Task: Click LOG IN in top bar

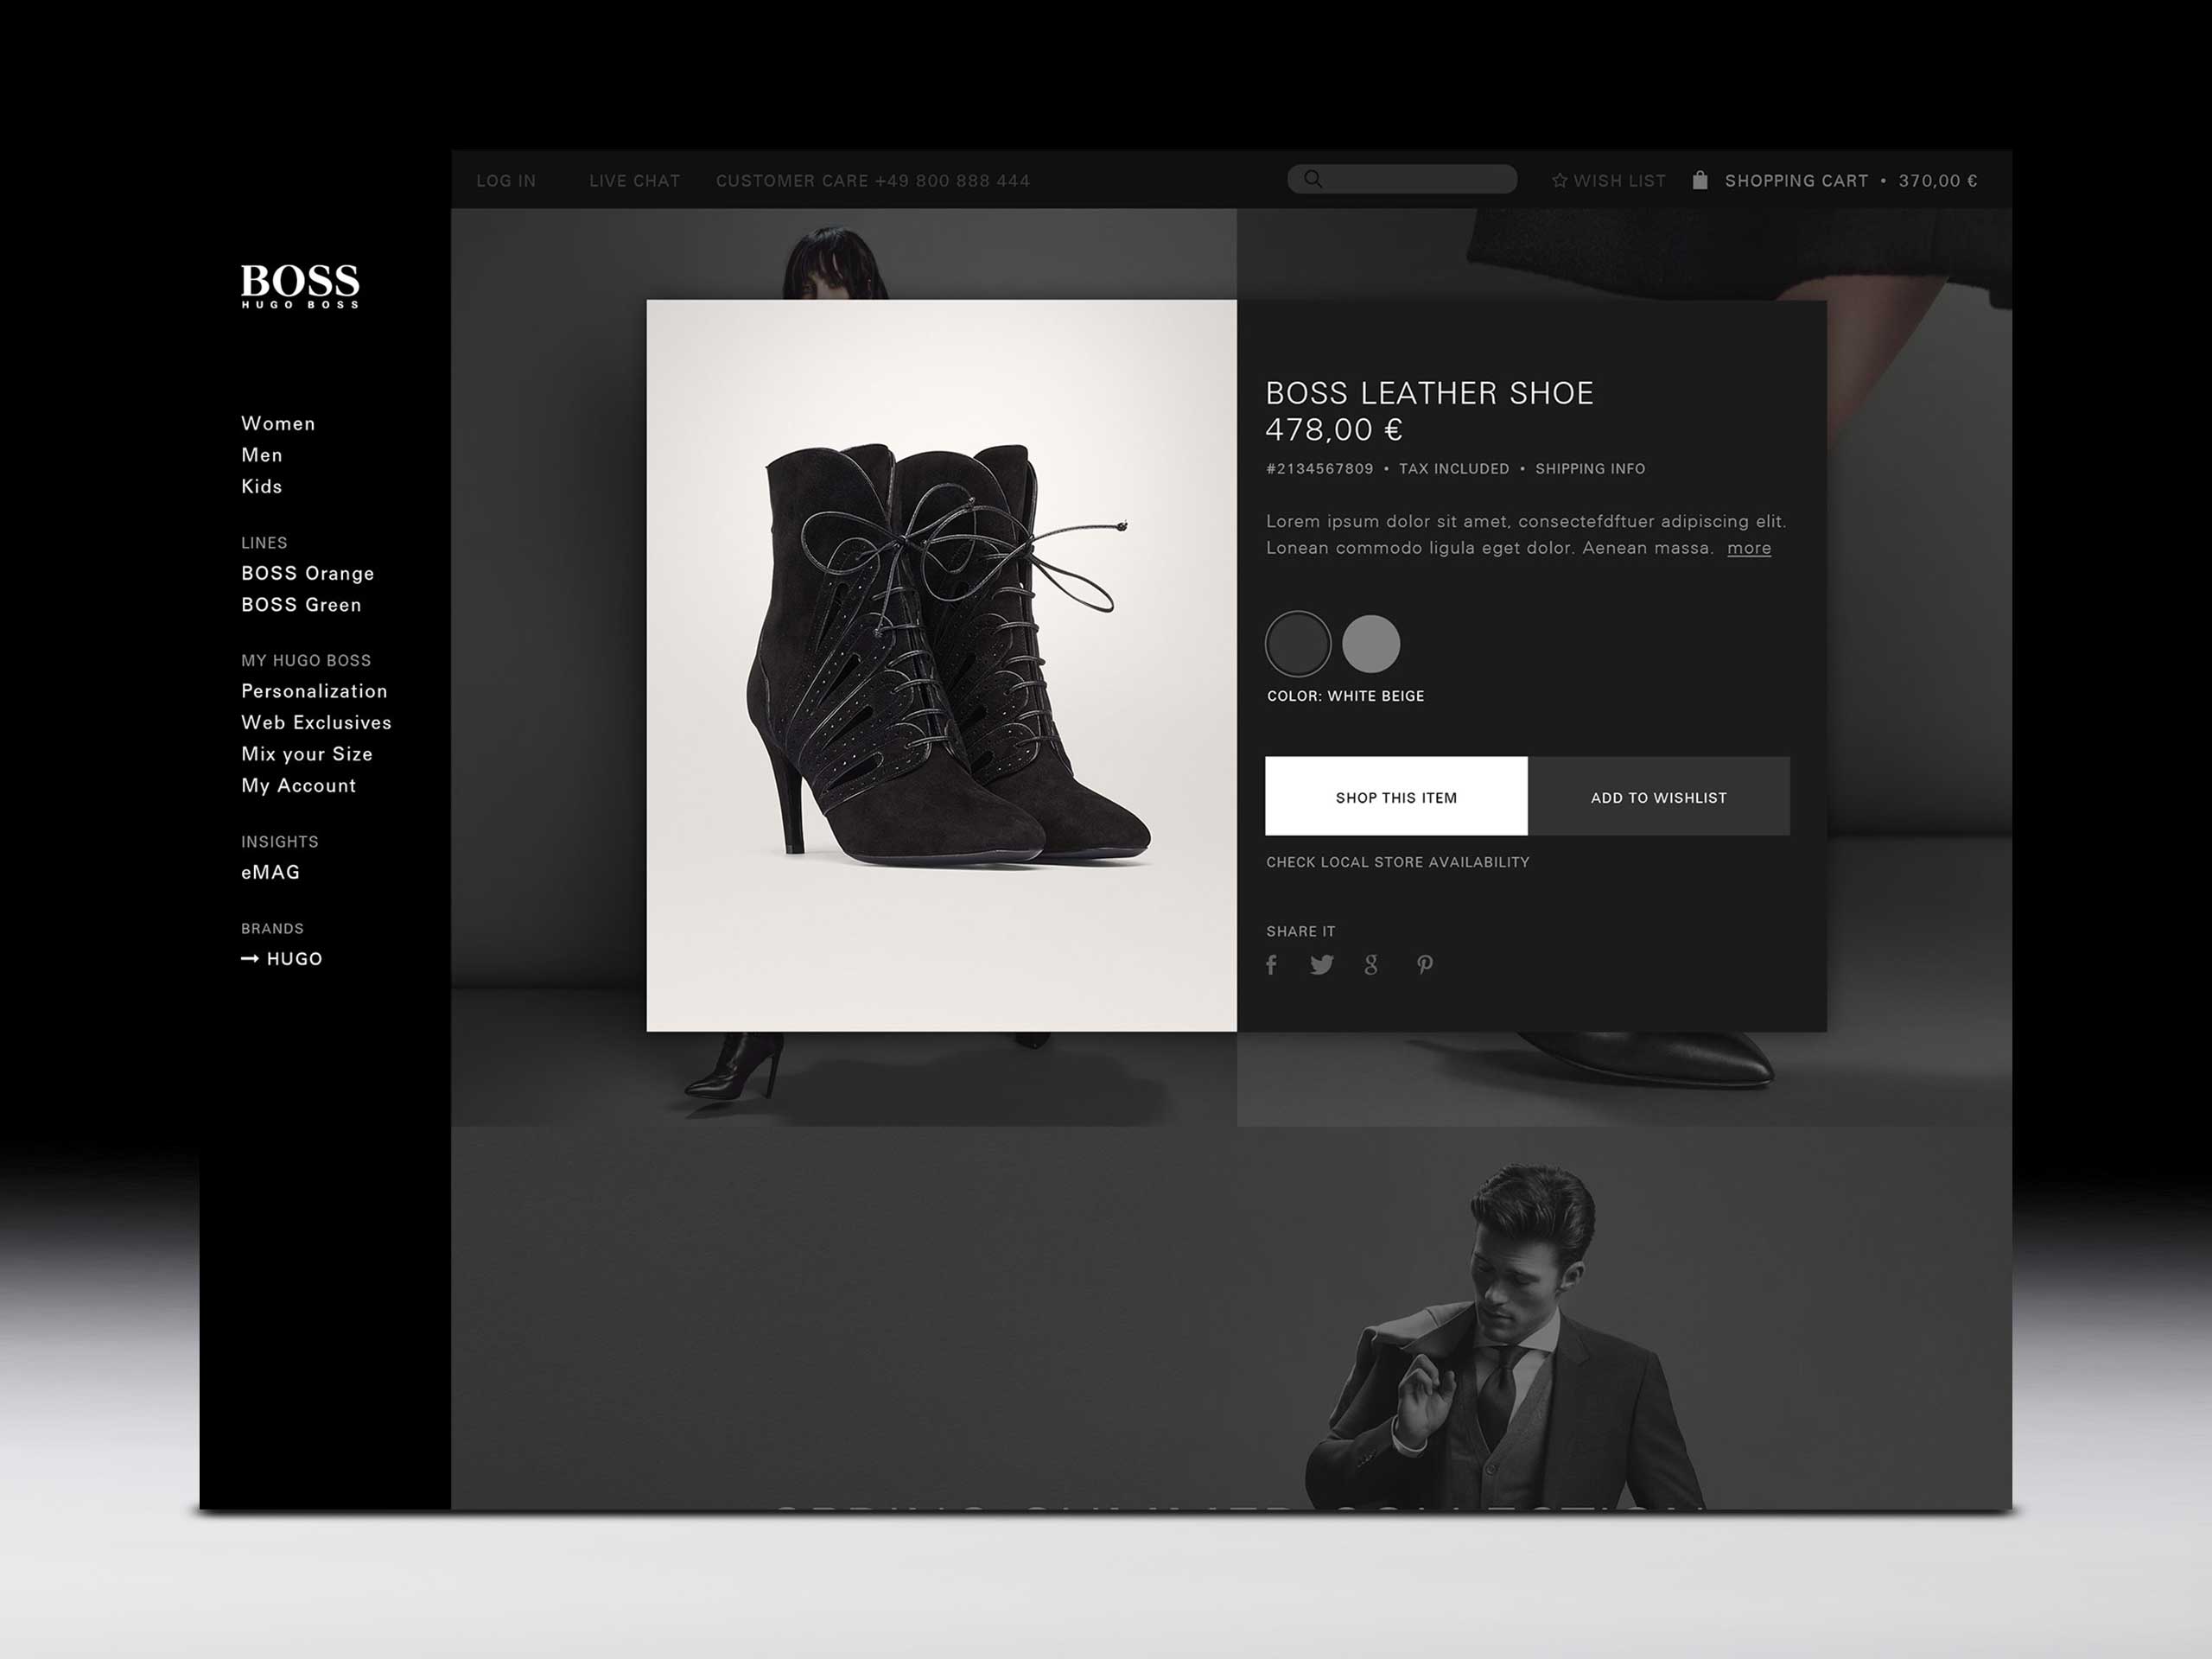Action: 506,181
